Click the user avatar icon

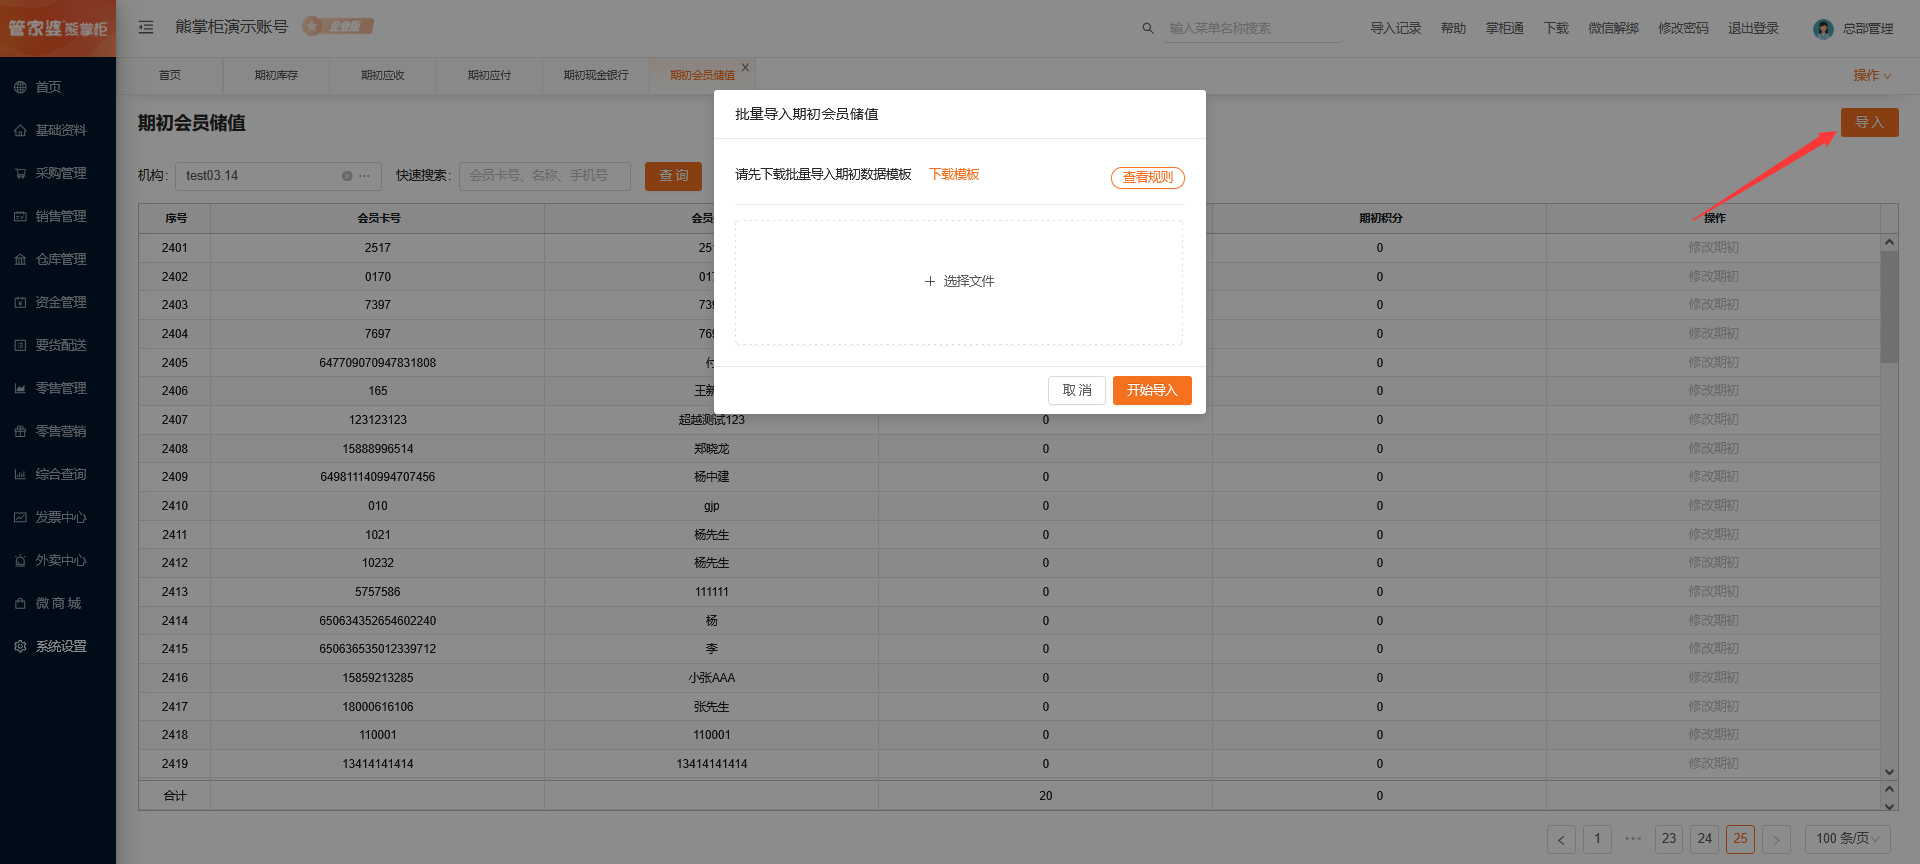(x=1823, y=29)
